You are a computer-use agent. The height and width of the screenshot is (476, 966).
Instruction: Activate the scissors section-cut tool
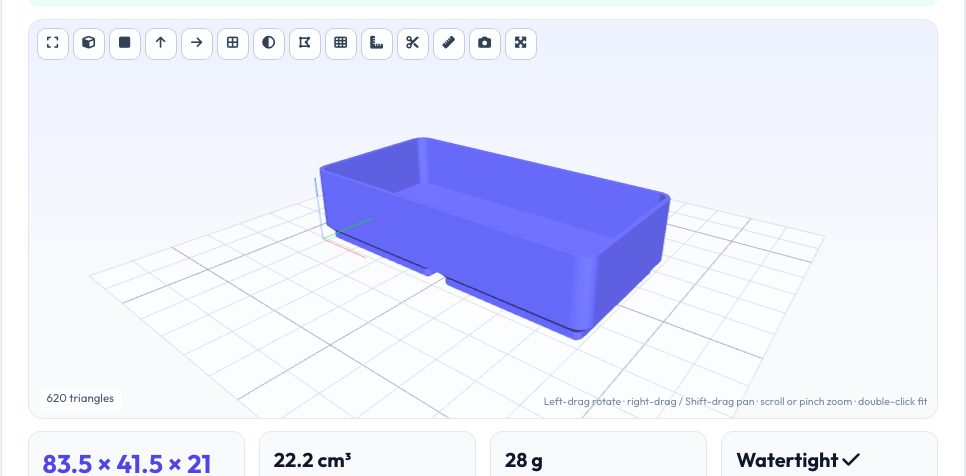click(413, 44)
